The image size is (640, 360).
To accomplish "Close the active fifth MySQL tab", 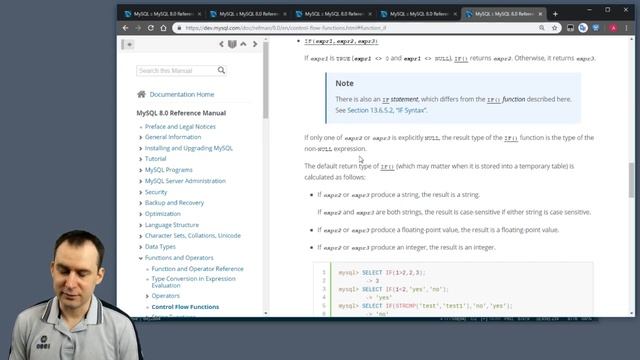I will [x=540, y=14].
